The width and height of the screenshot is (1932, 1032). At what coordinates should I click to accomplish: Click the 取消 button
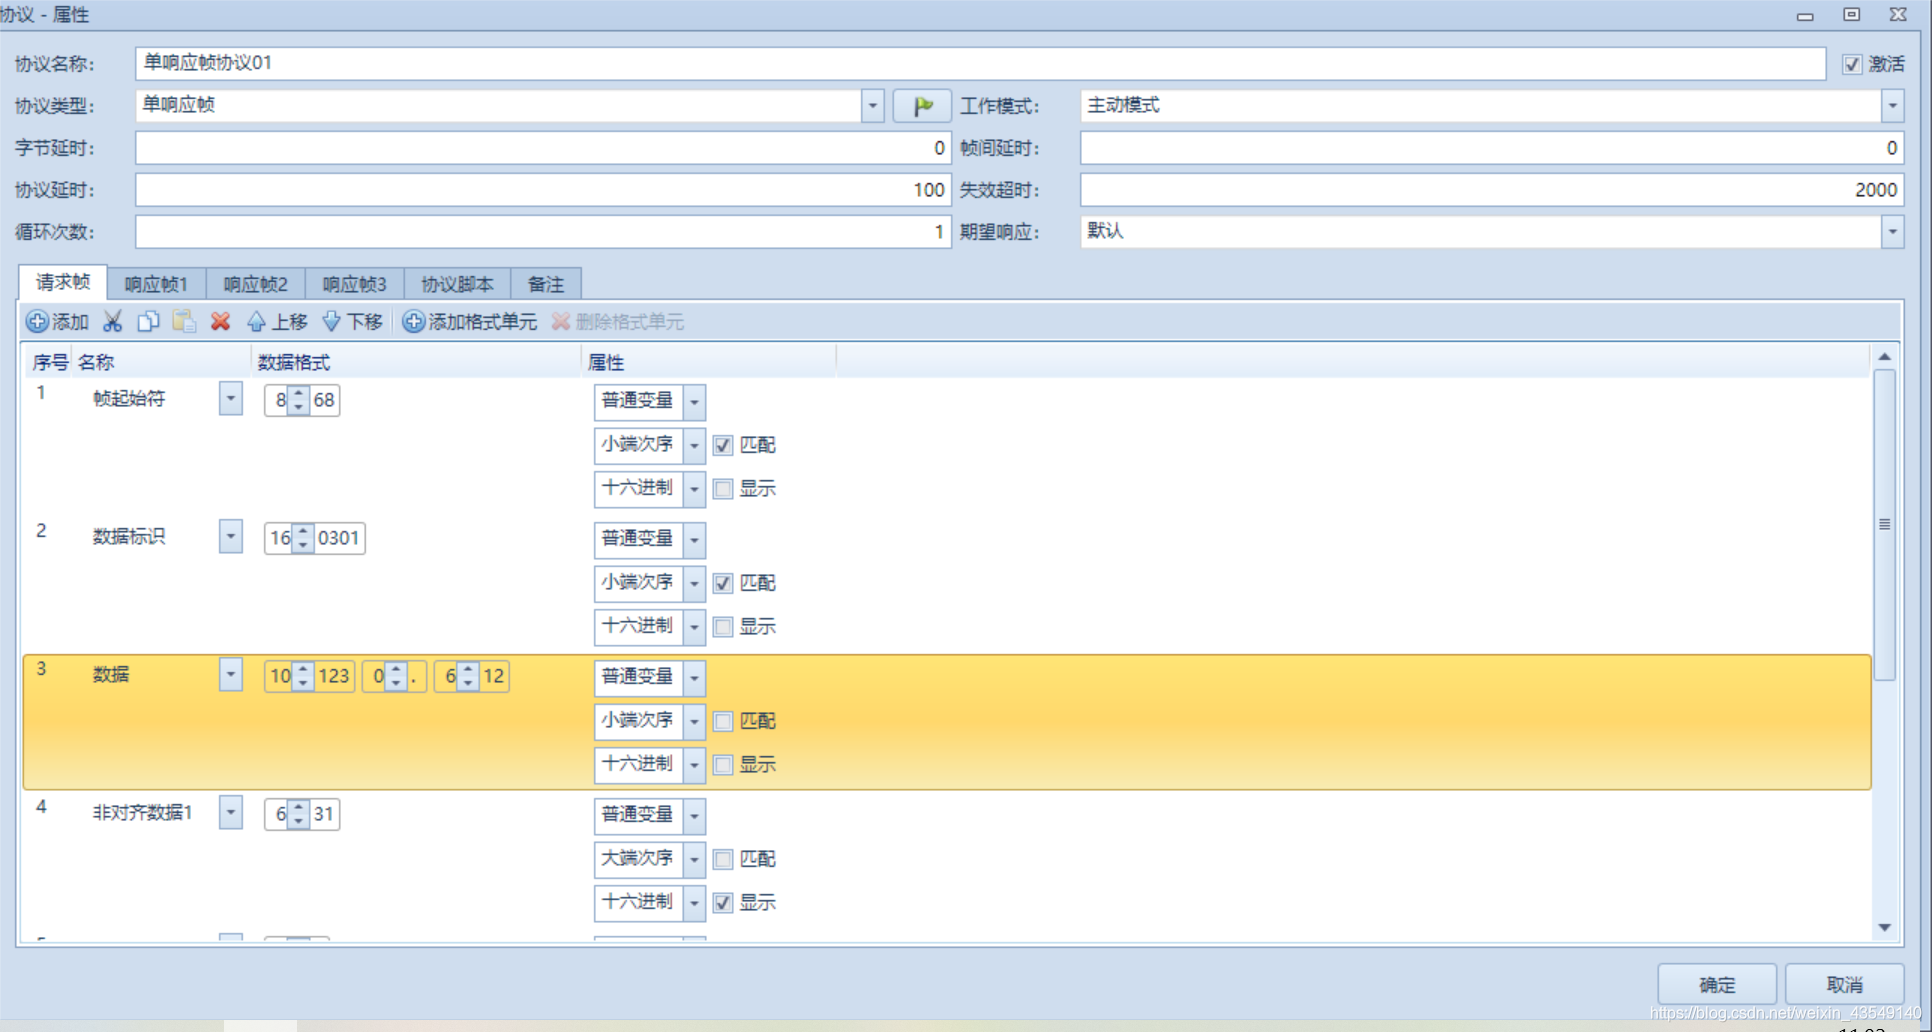pyautogui.click(x=1844, y=985)
